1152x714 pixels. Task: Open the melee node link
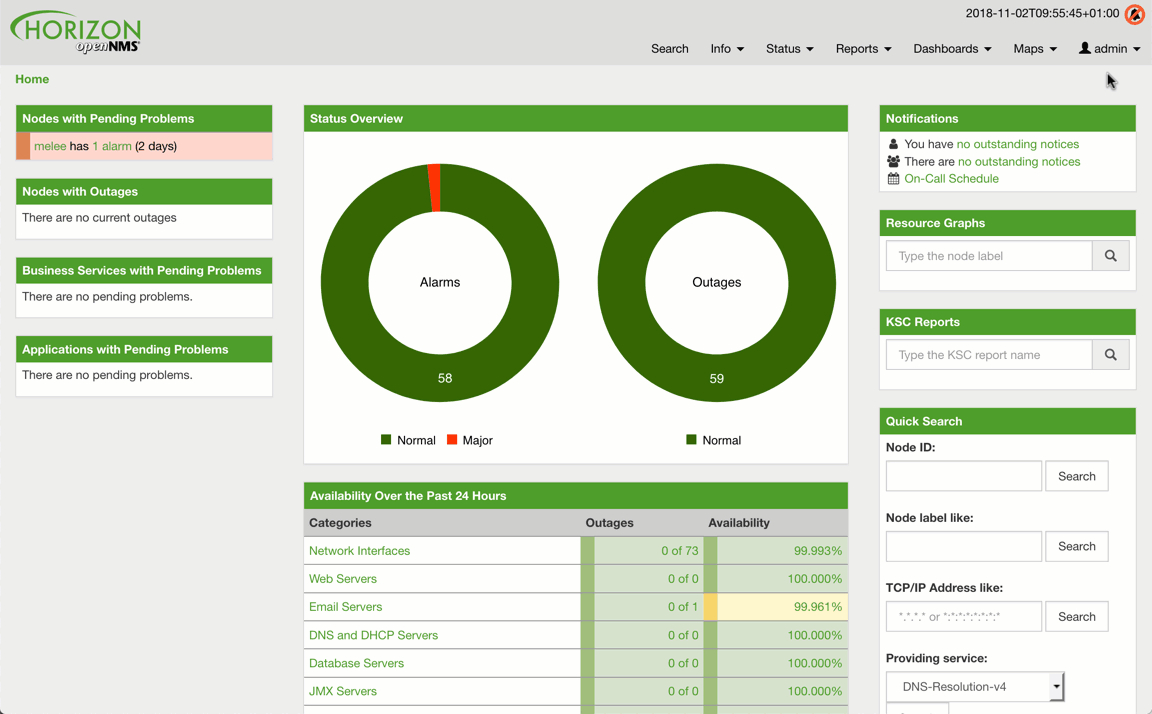[x=50, y=146]
